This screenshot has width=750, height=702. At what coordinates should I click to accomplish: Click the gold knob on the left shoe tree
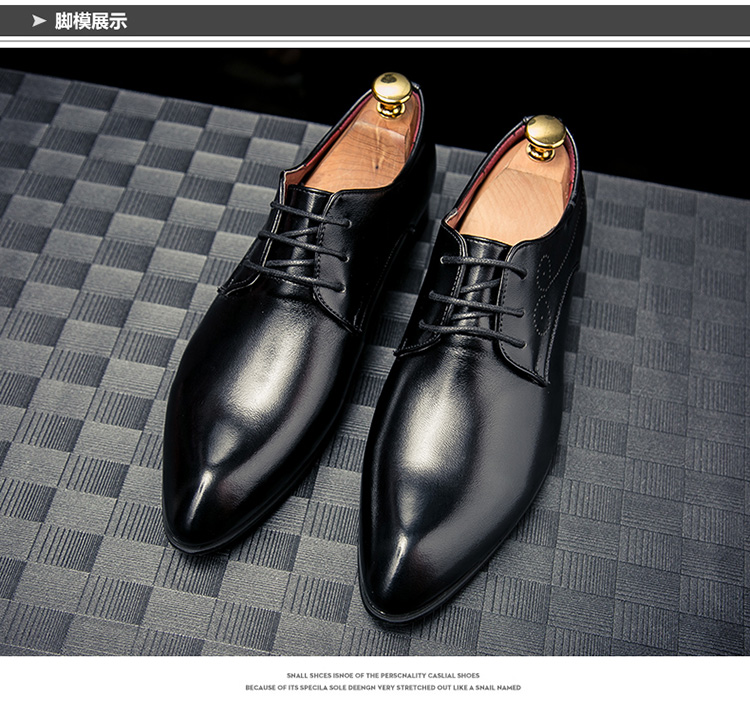392,92
